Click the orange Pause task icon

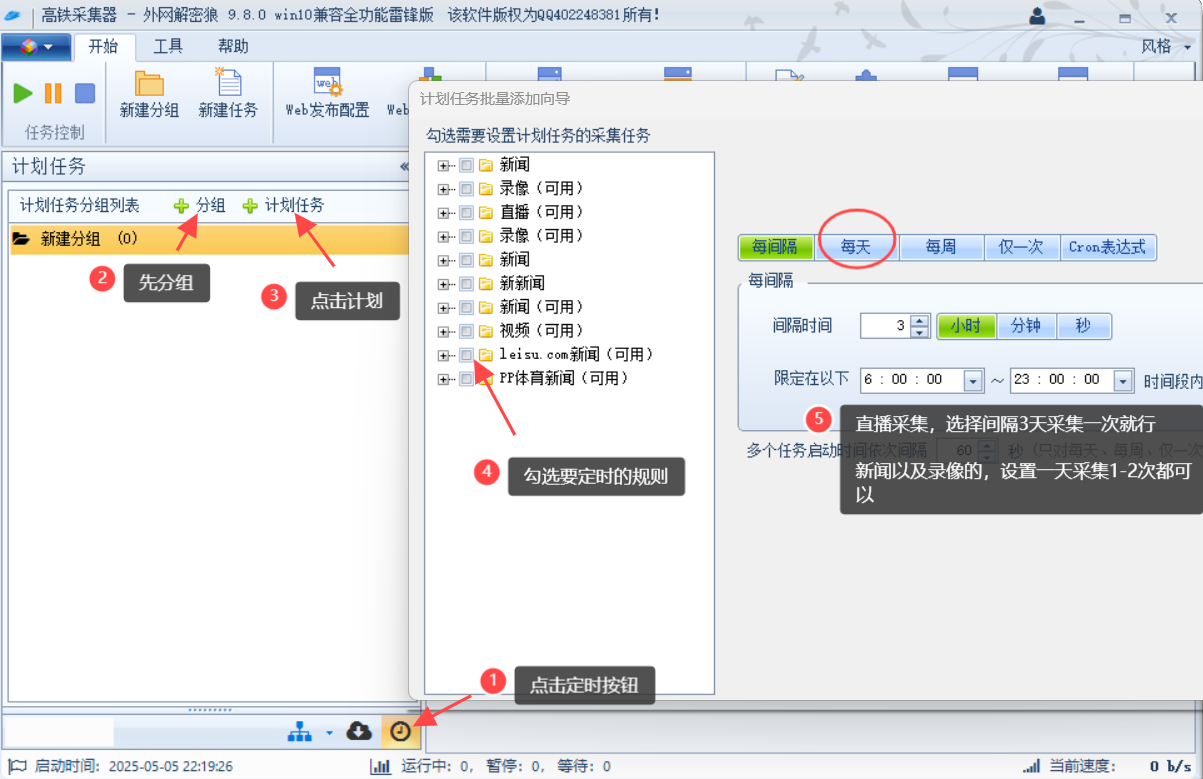(x=53, y=93)
